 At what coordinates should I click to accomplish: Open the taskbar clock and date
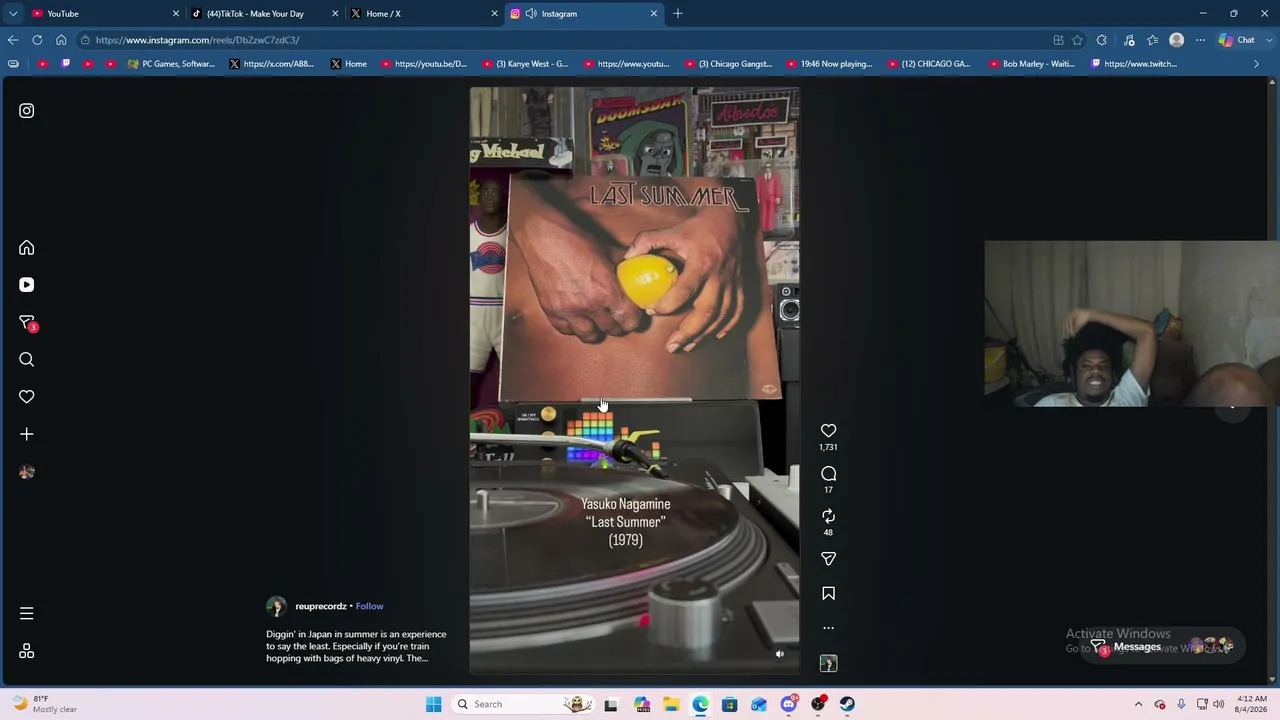[x=1252, y=704]
